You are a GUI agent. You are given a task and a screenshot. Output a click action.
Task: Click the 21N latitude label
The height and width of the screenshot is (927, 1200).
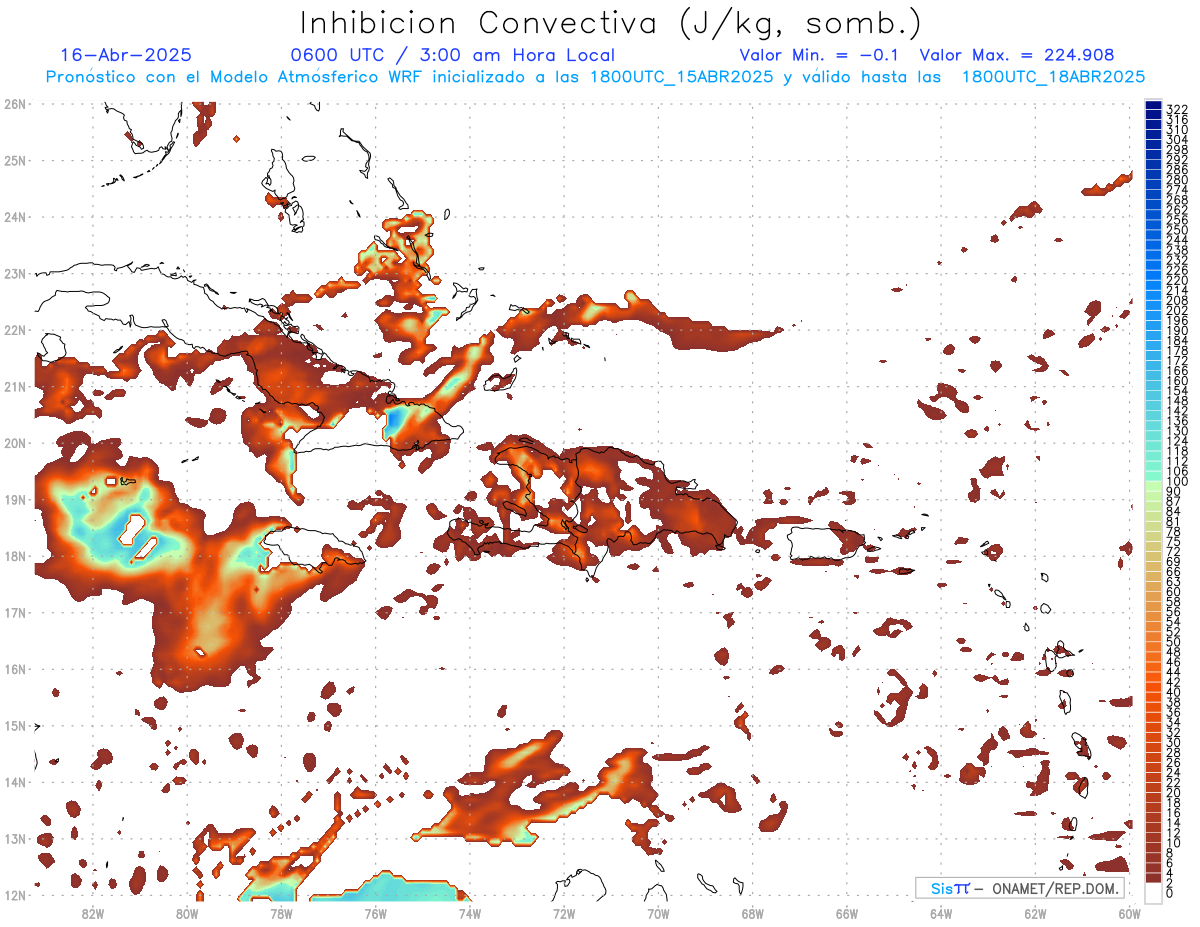coord(14,386)
